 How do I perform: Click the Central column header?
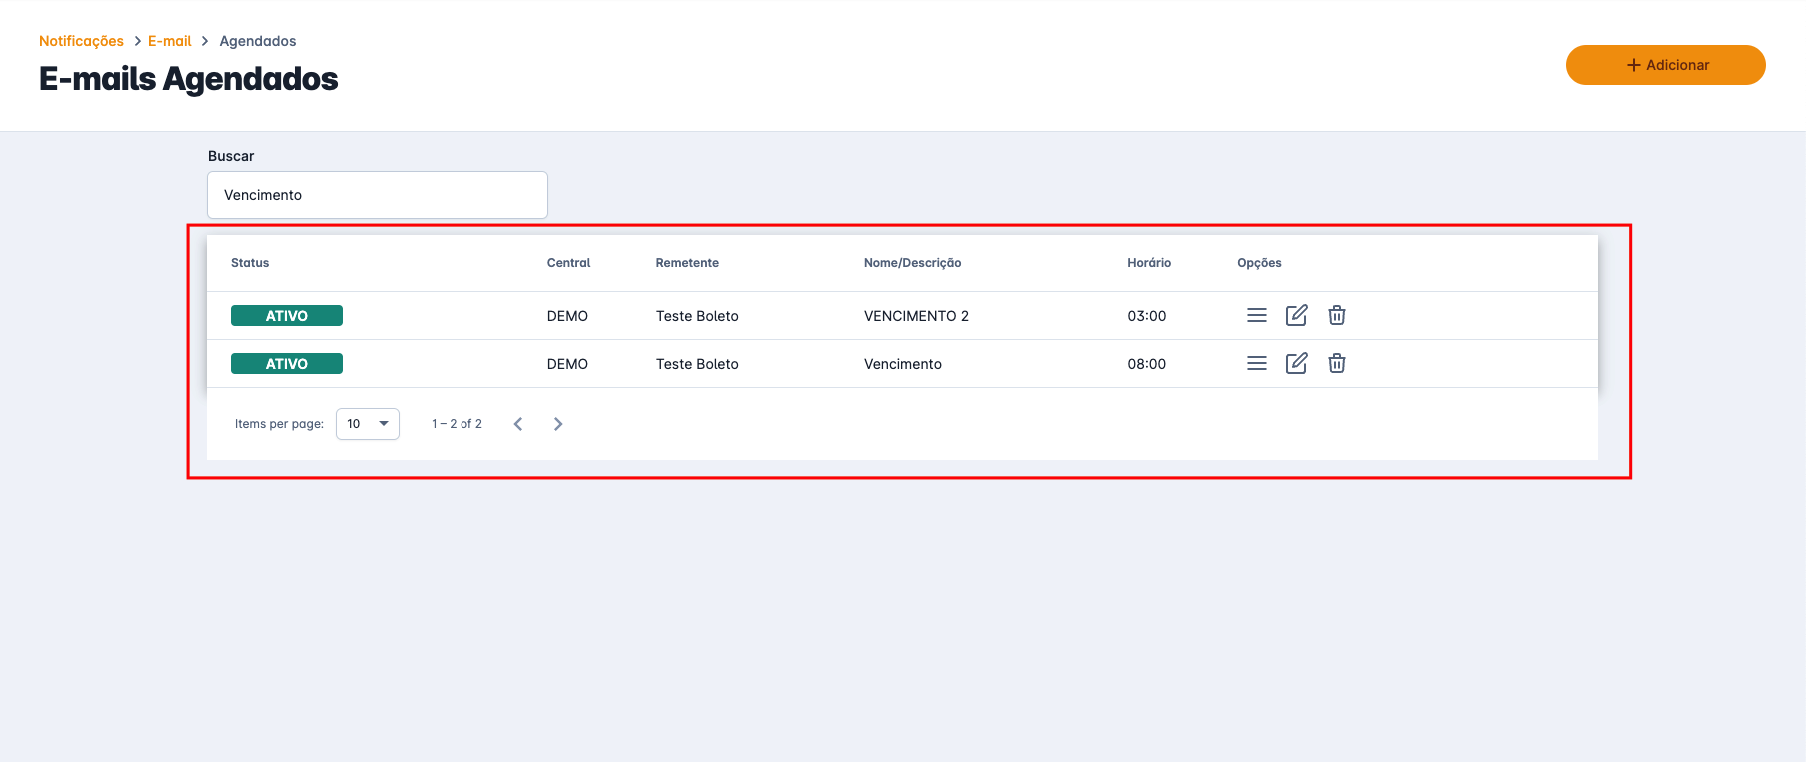tap(568, 263)
